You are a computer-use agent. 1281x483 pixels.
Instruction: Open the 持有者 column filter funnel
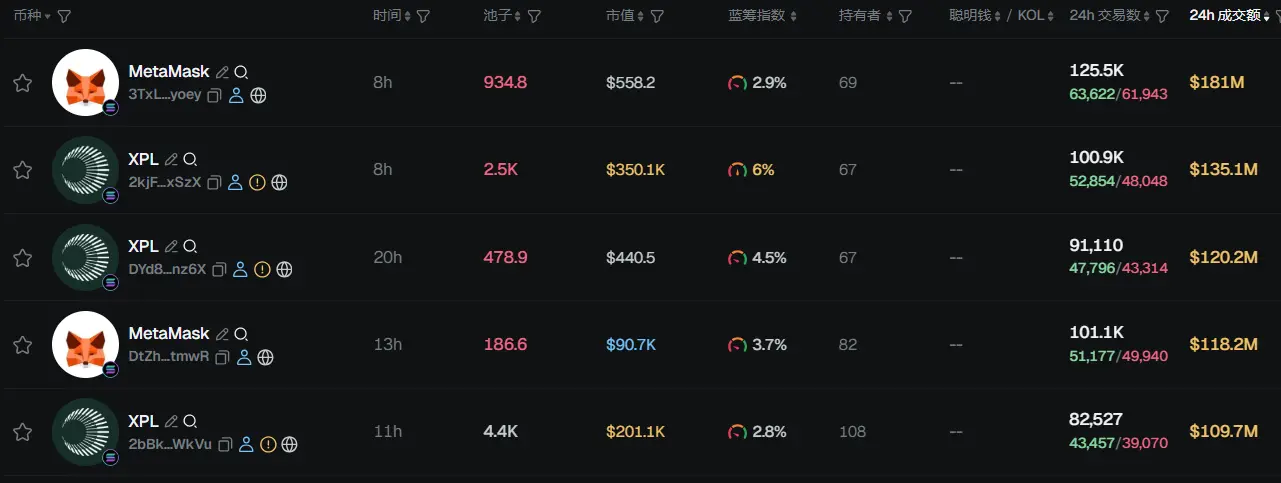905,16
